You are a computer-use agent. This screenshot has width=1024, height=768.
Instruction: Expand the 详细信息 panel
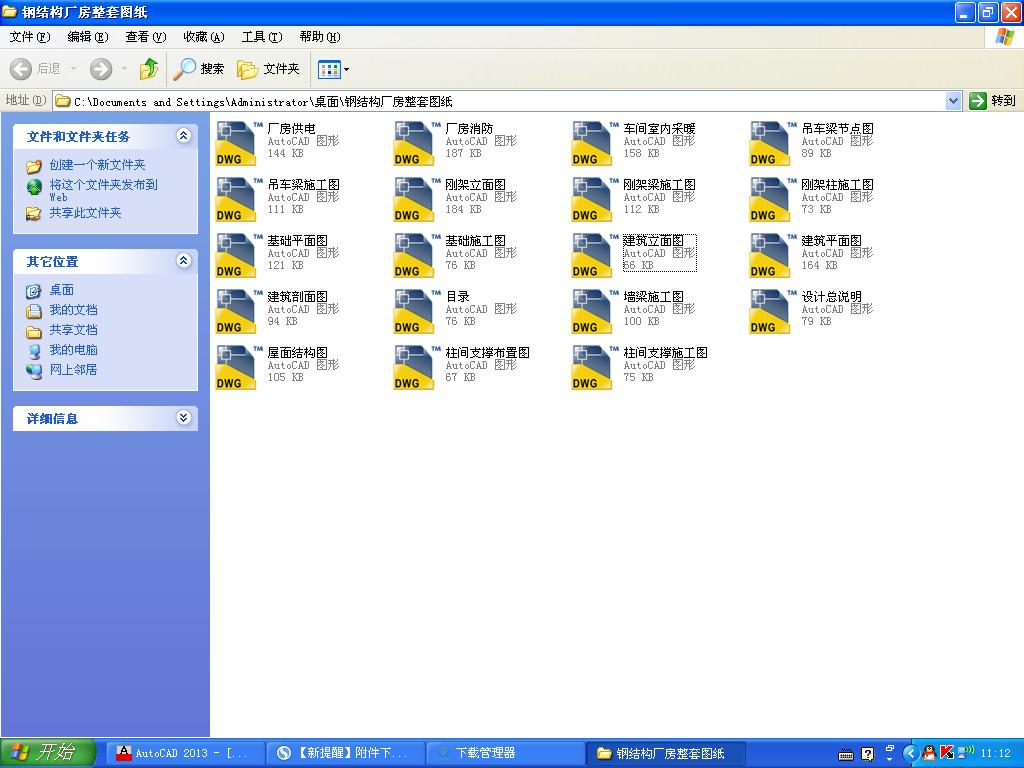point(183,418)
